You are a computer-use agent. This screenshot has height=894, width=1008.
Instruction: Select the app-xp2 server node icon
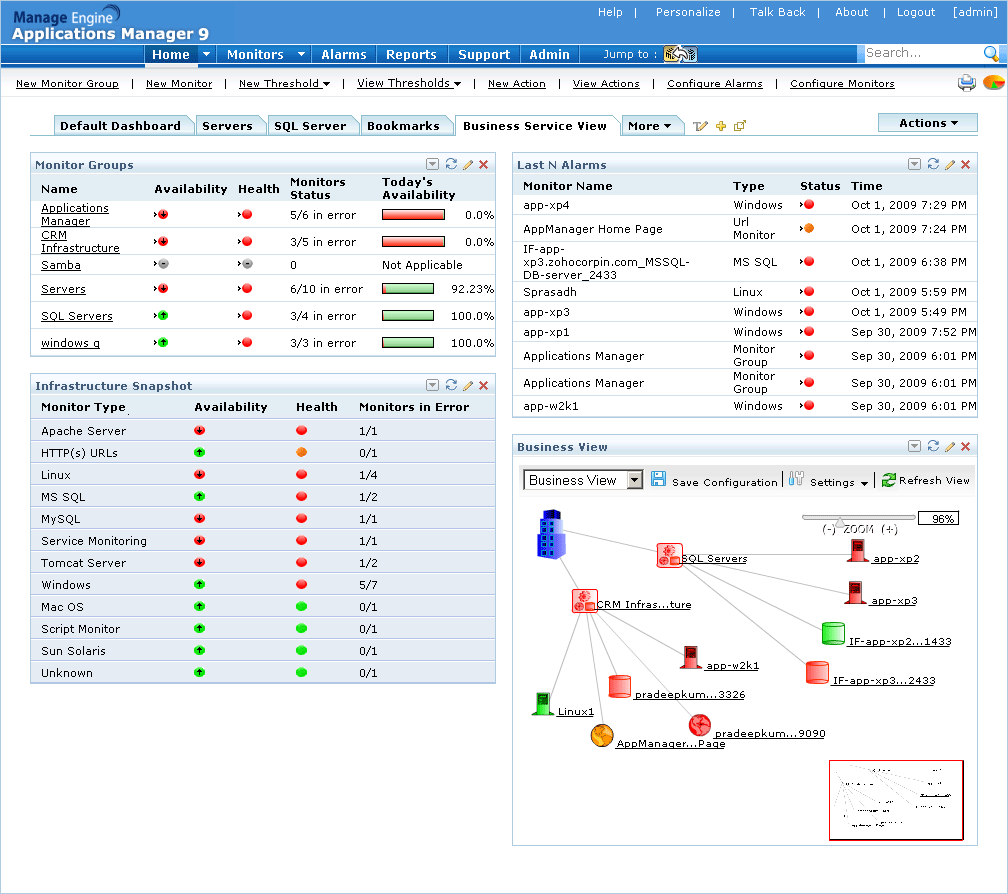pyautogui.click(x=856, y=551)
